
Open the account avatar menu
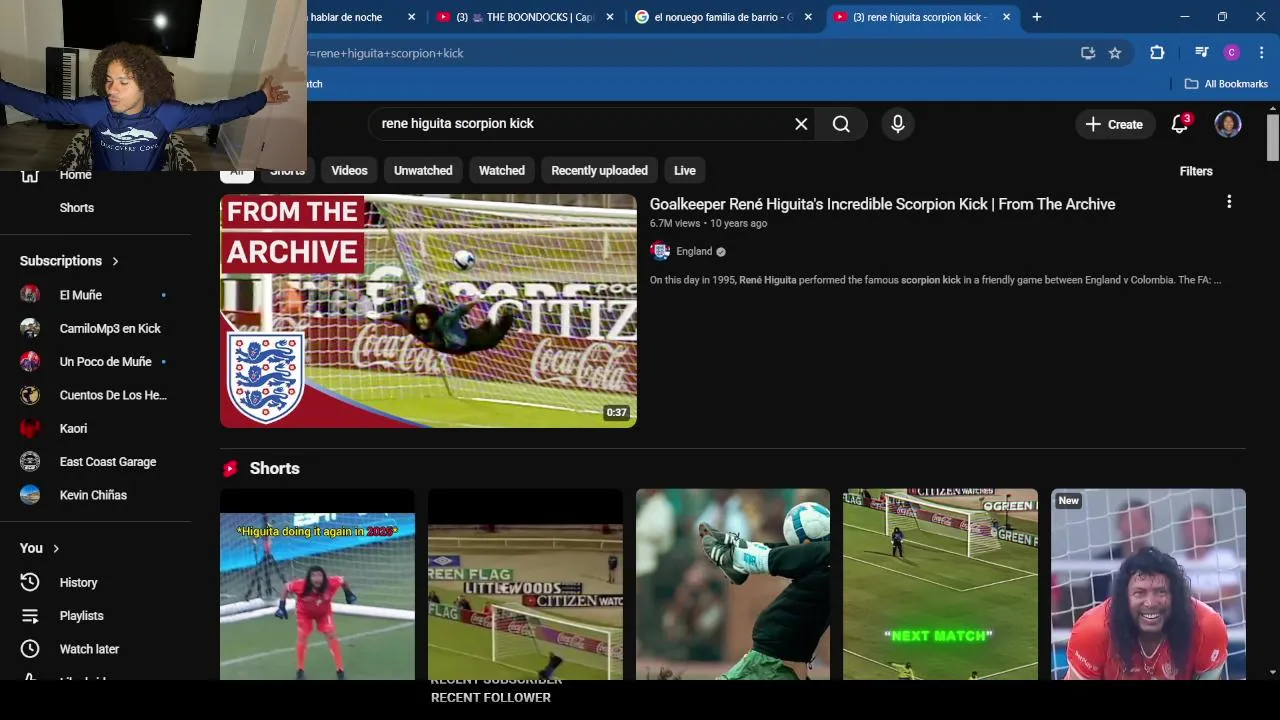(1228, 124)
